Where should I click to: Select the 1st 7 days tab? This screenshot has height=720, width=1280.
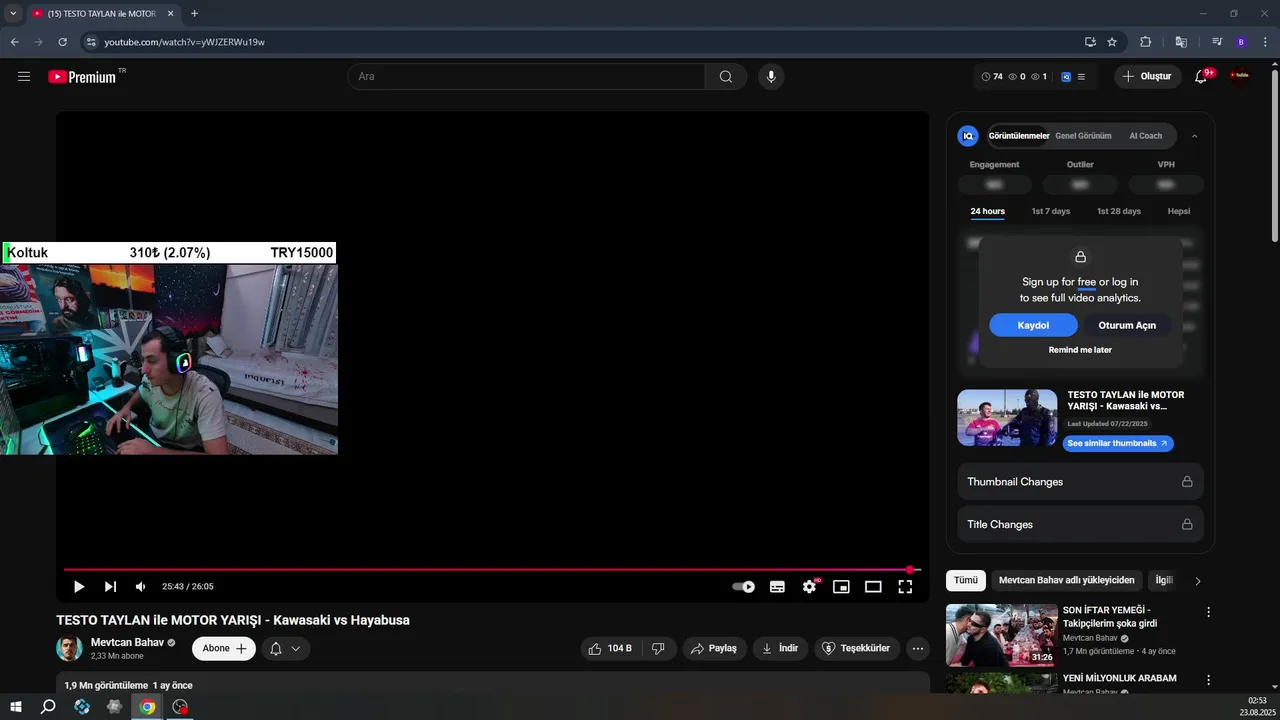click(1051, 211)
